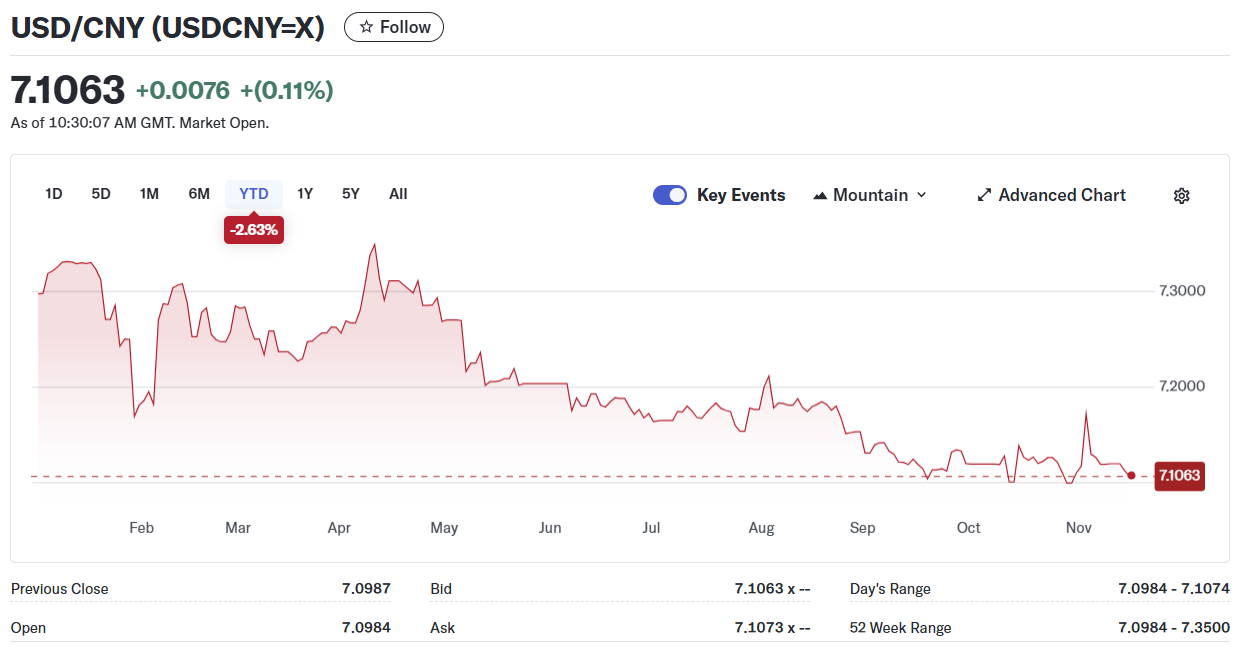Open the Advanced Chart link
1258x659 pixels.
tap(1061, 195)
